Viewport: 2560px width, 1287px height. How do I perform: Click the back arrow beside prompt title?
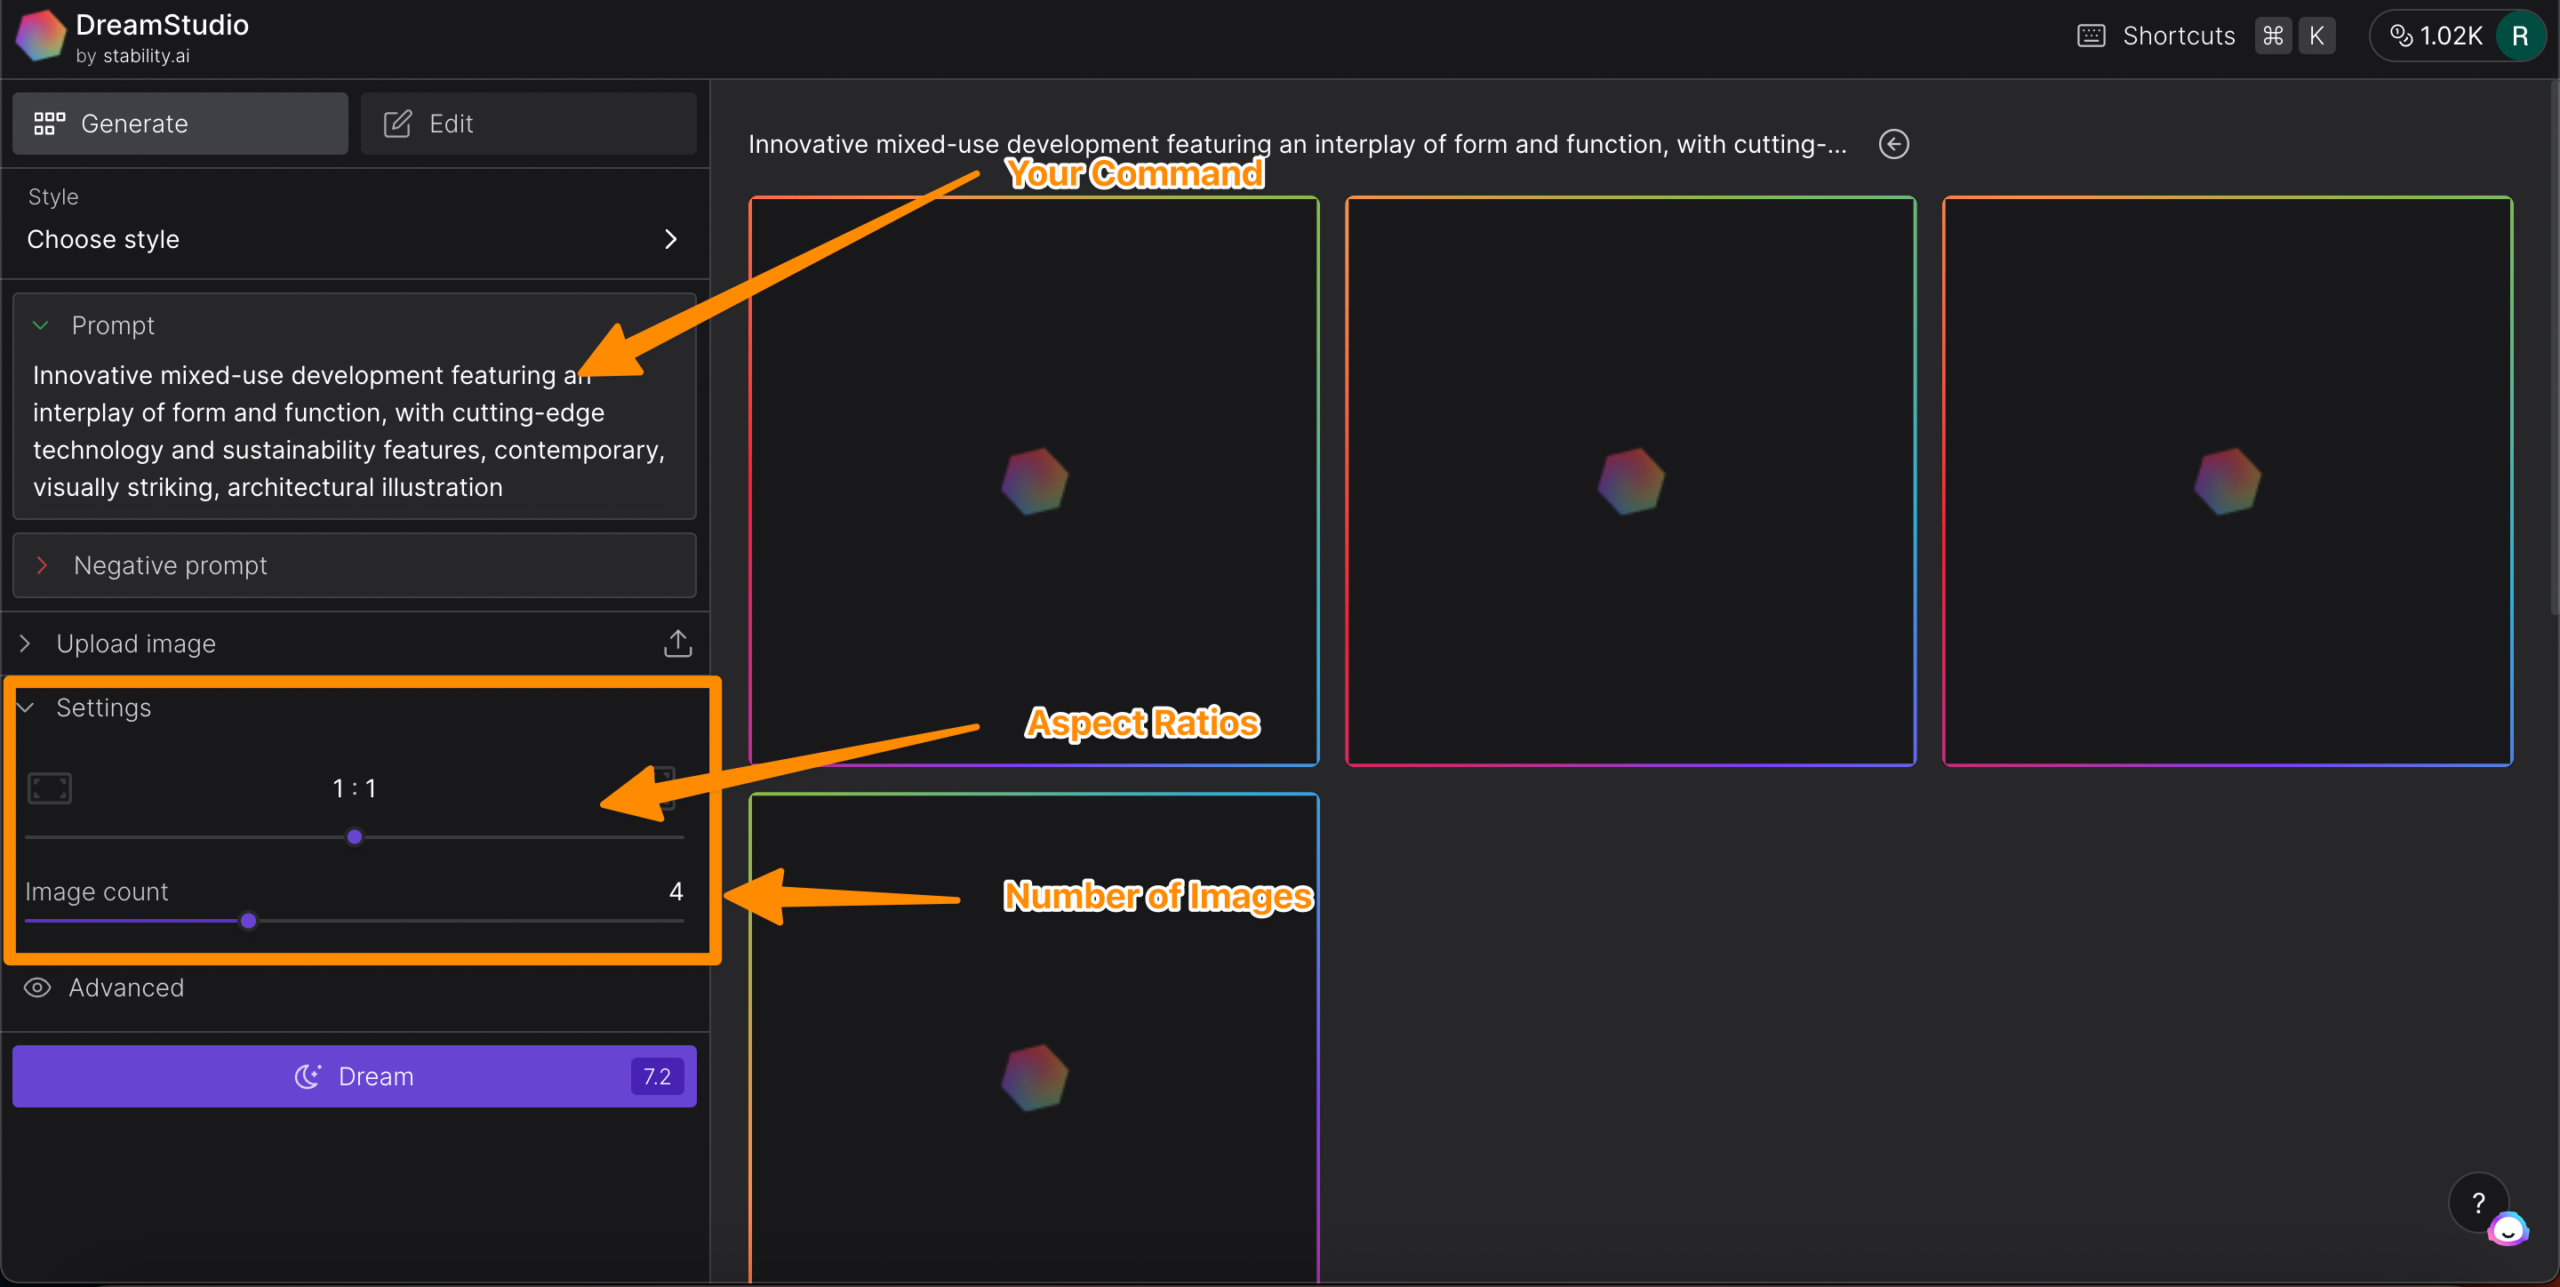[1893, 144]
